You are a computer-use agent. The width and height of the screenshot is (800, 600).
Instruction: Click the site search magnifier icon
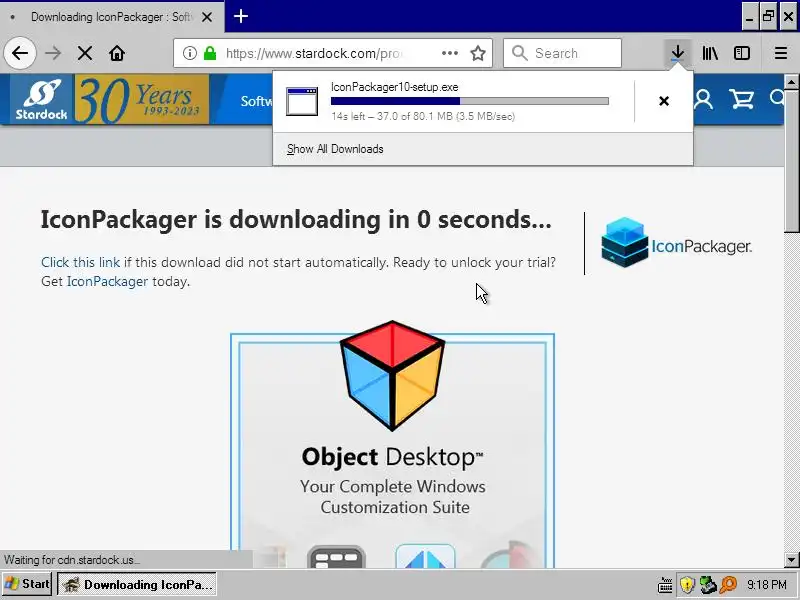[778, 98]
